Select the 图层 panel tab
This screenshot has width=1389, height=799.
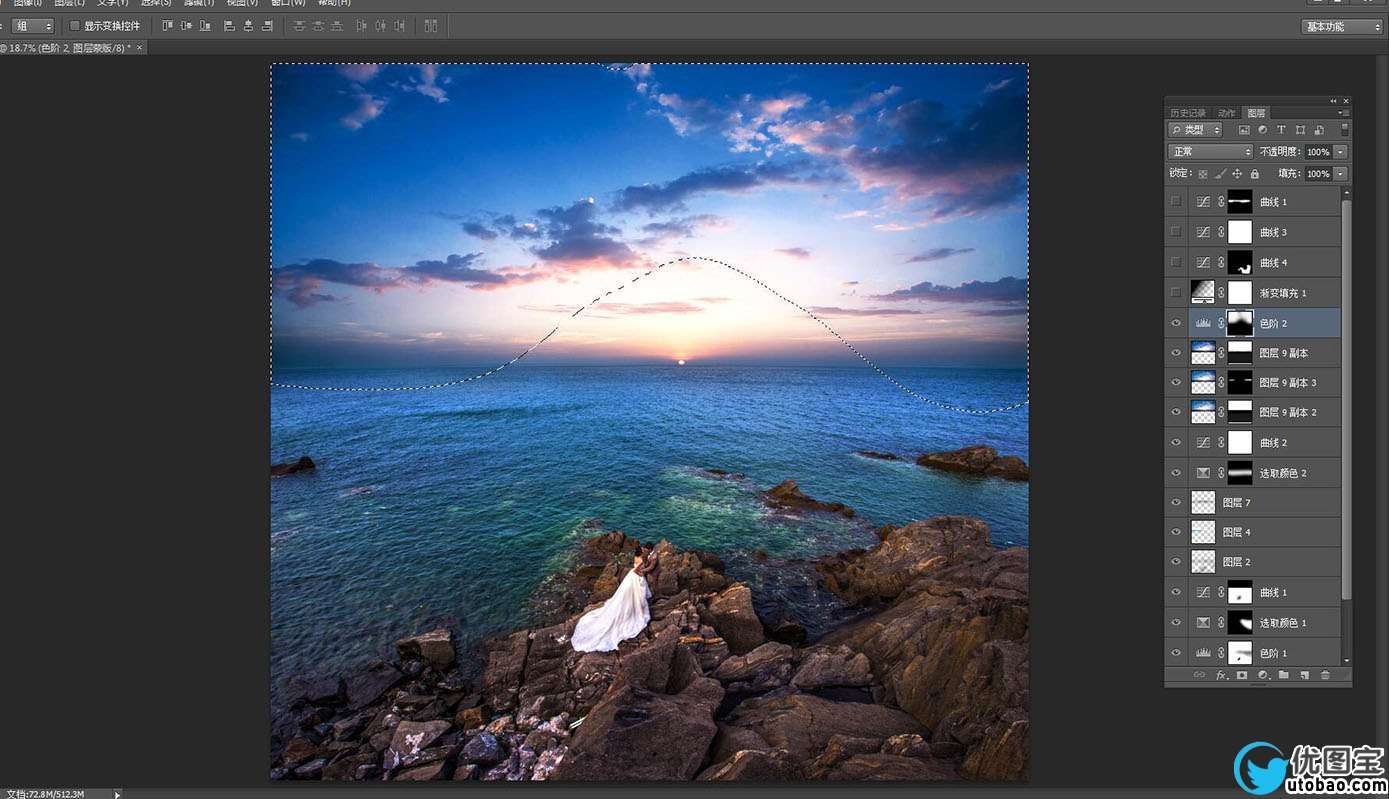coord(1257,113)
